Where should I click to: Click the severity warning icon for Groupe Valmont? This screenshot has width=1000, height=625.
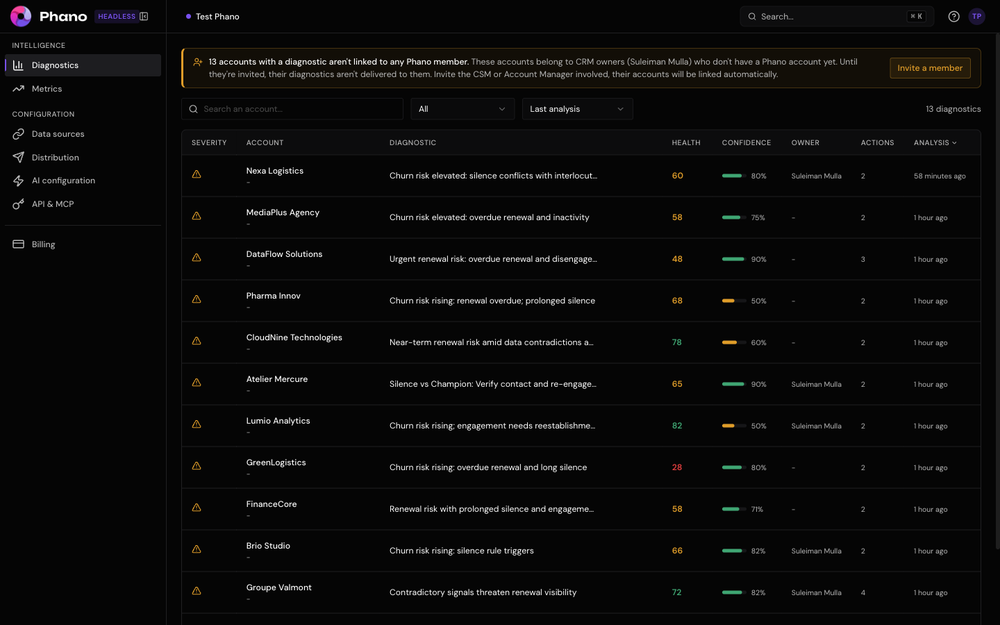tap(196, 591)
